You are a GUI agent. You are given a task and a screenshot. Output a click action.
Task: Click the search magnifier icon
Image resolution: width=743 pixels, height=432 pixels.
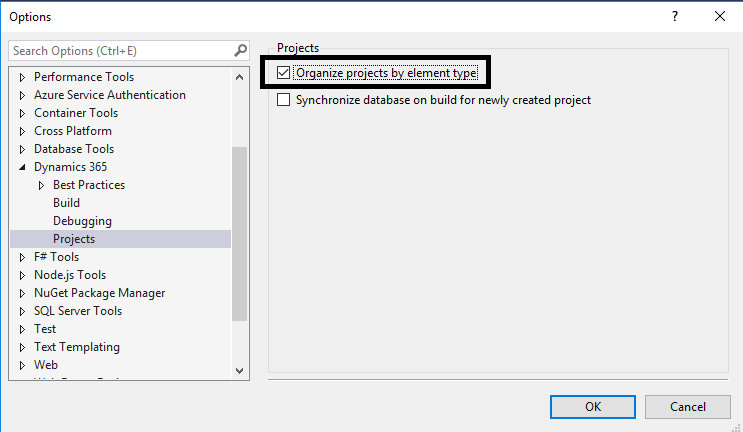coord(240,50)
